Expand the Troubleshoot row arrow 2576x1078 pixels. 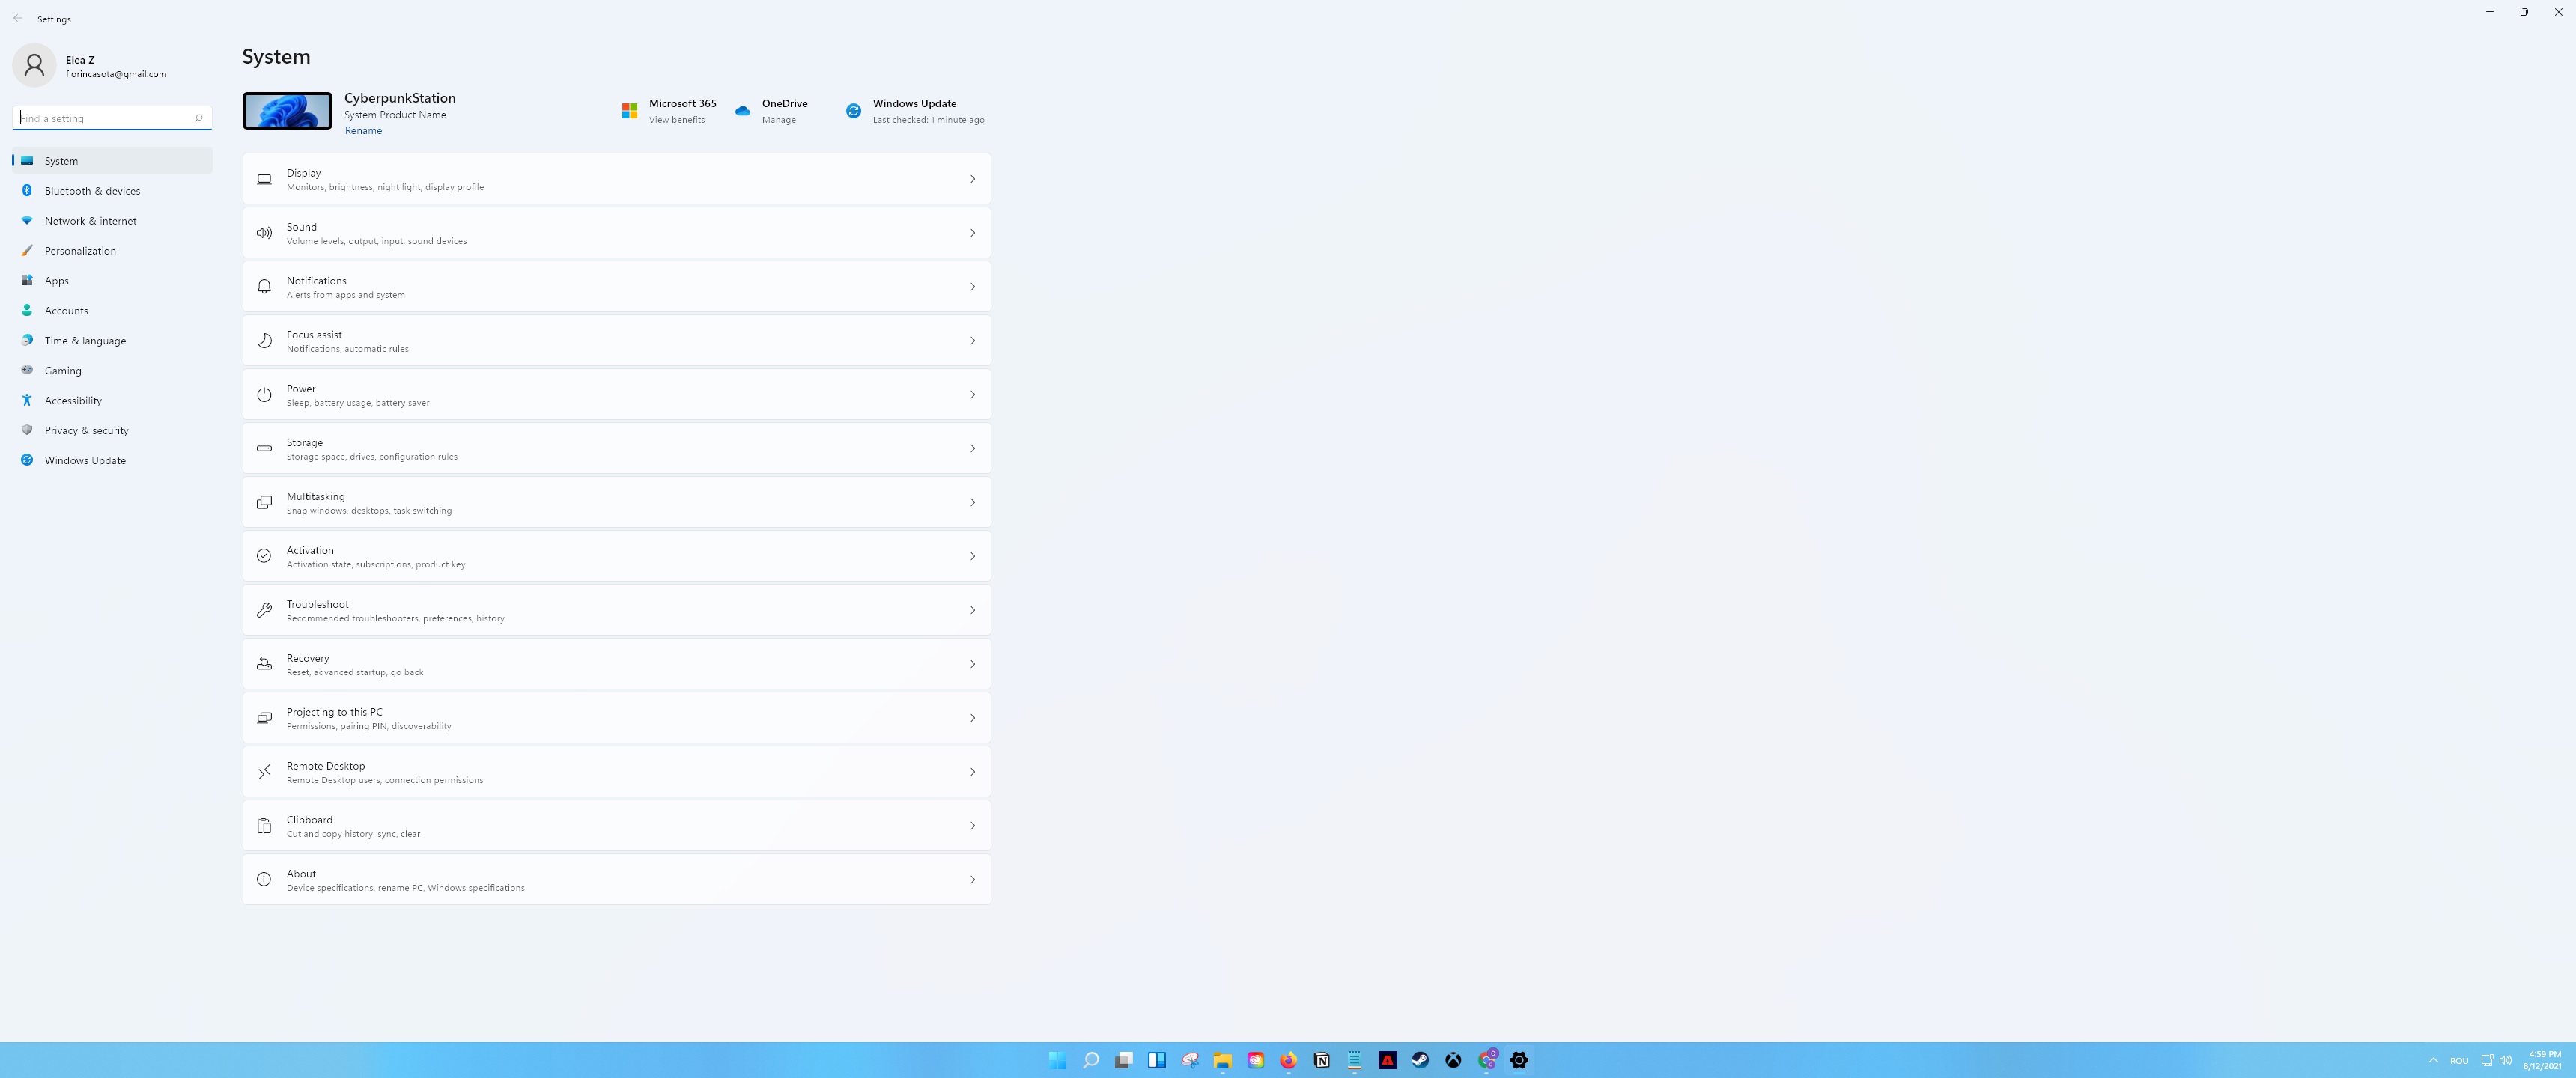point(972,610)
